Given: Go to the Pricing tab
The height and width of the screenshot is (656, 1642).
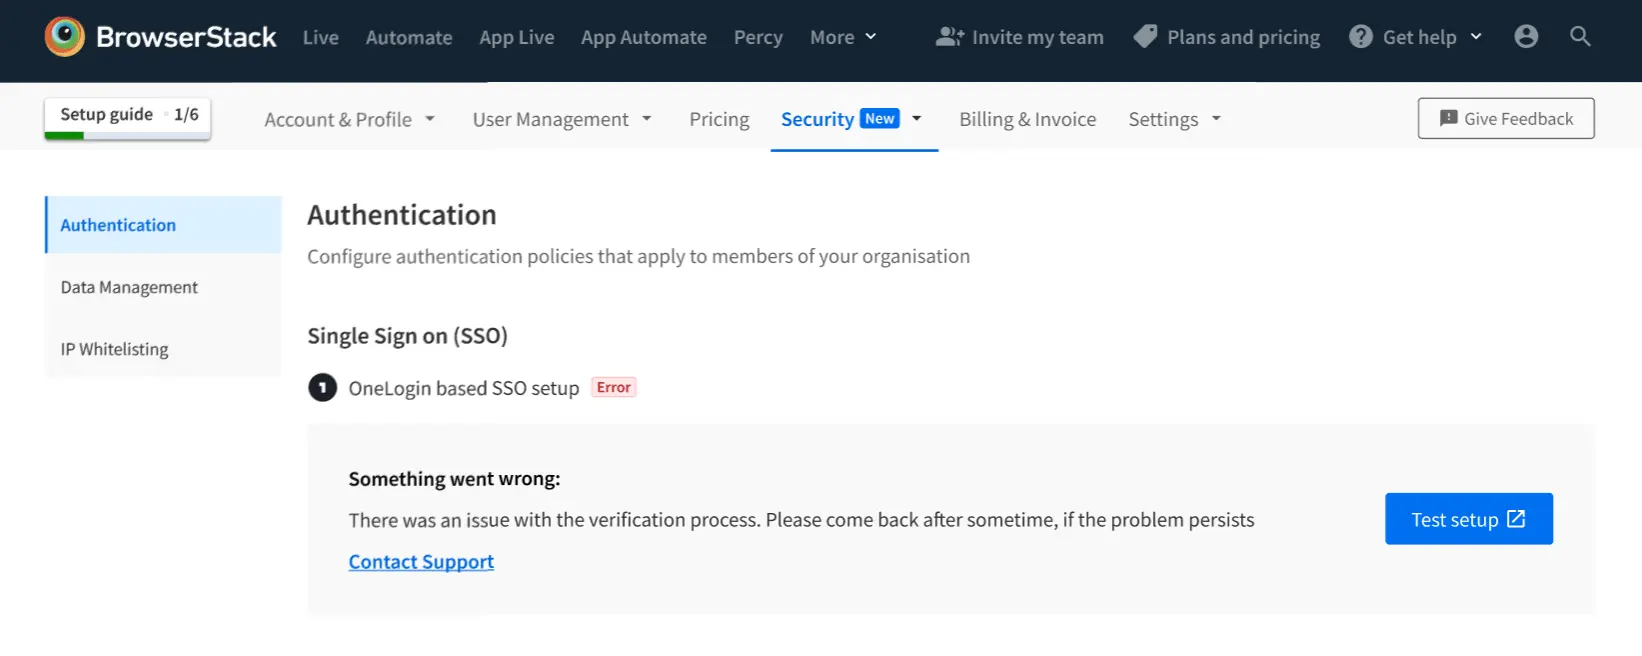Looking at the screenshot, I should click(x=719, y=119).
